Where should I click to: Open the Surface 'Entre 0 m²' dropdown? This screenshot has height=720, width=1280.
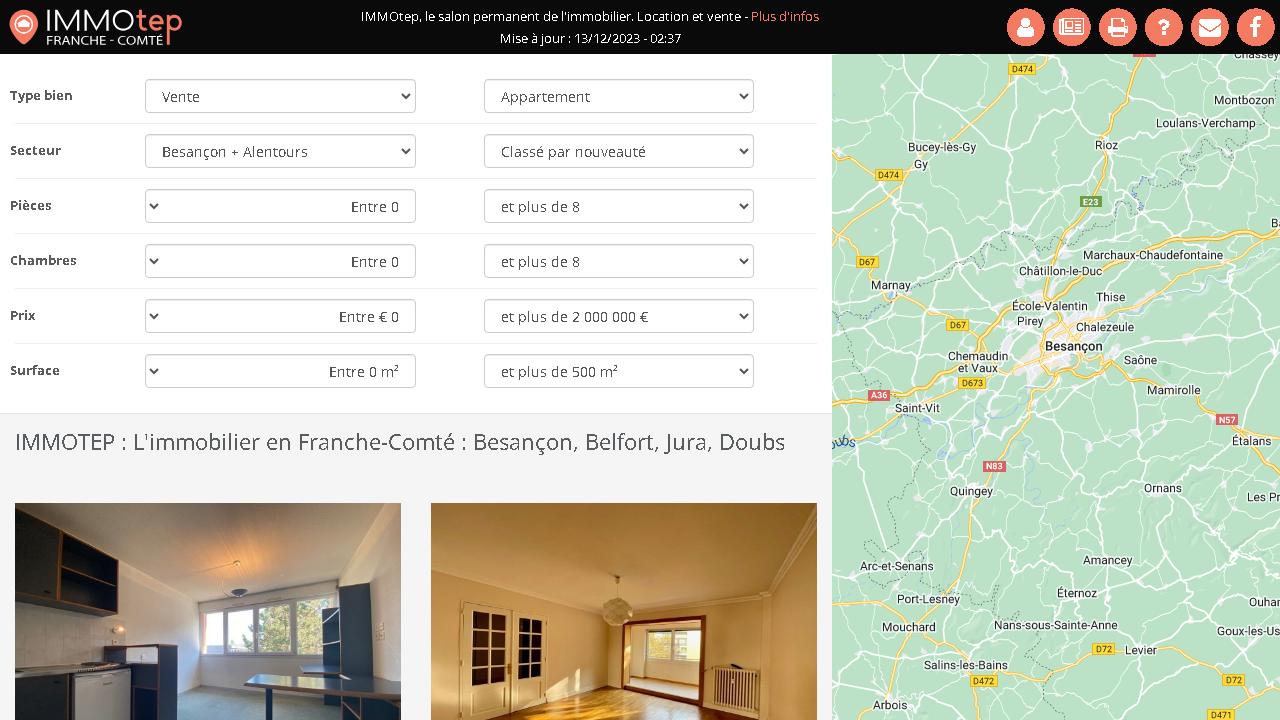280,371
